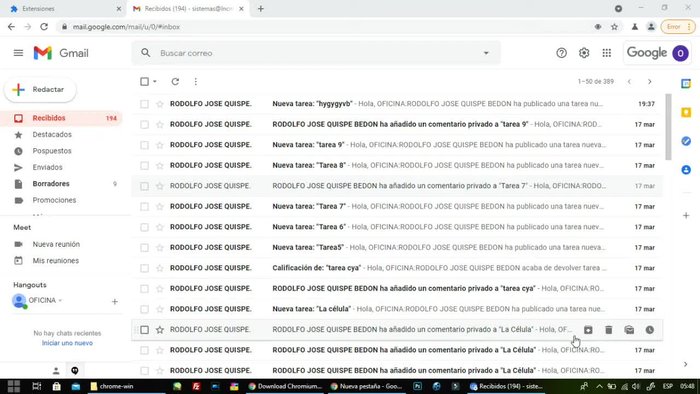Refresh the inbox list

coord(175,82)
